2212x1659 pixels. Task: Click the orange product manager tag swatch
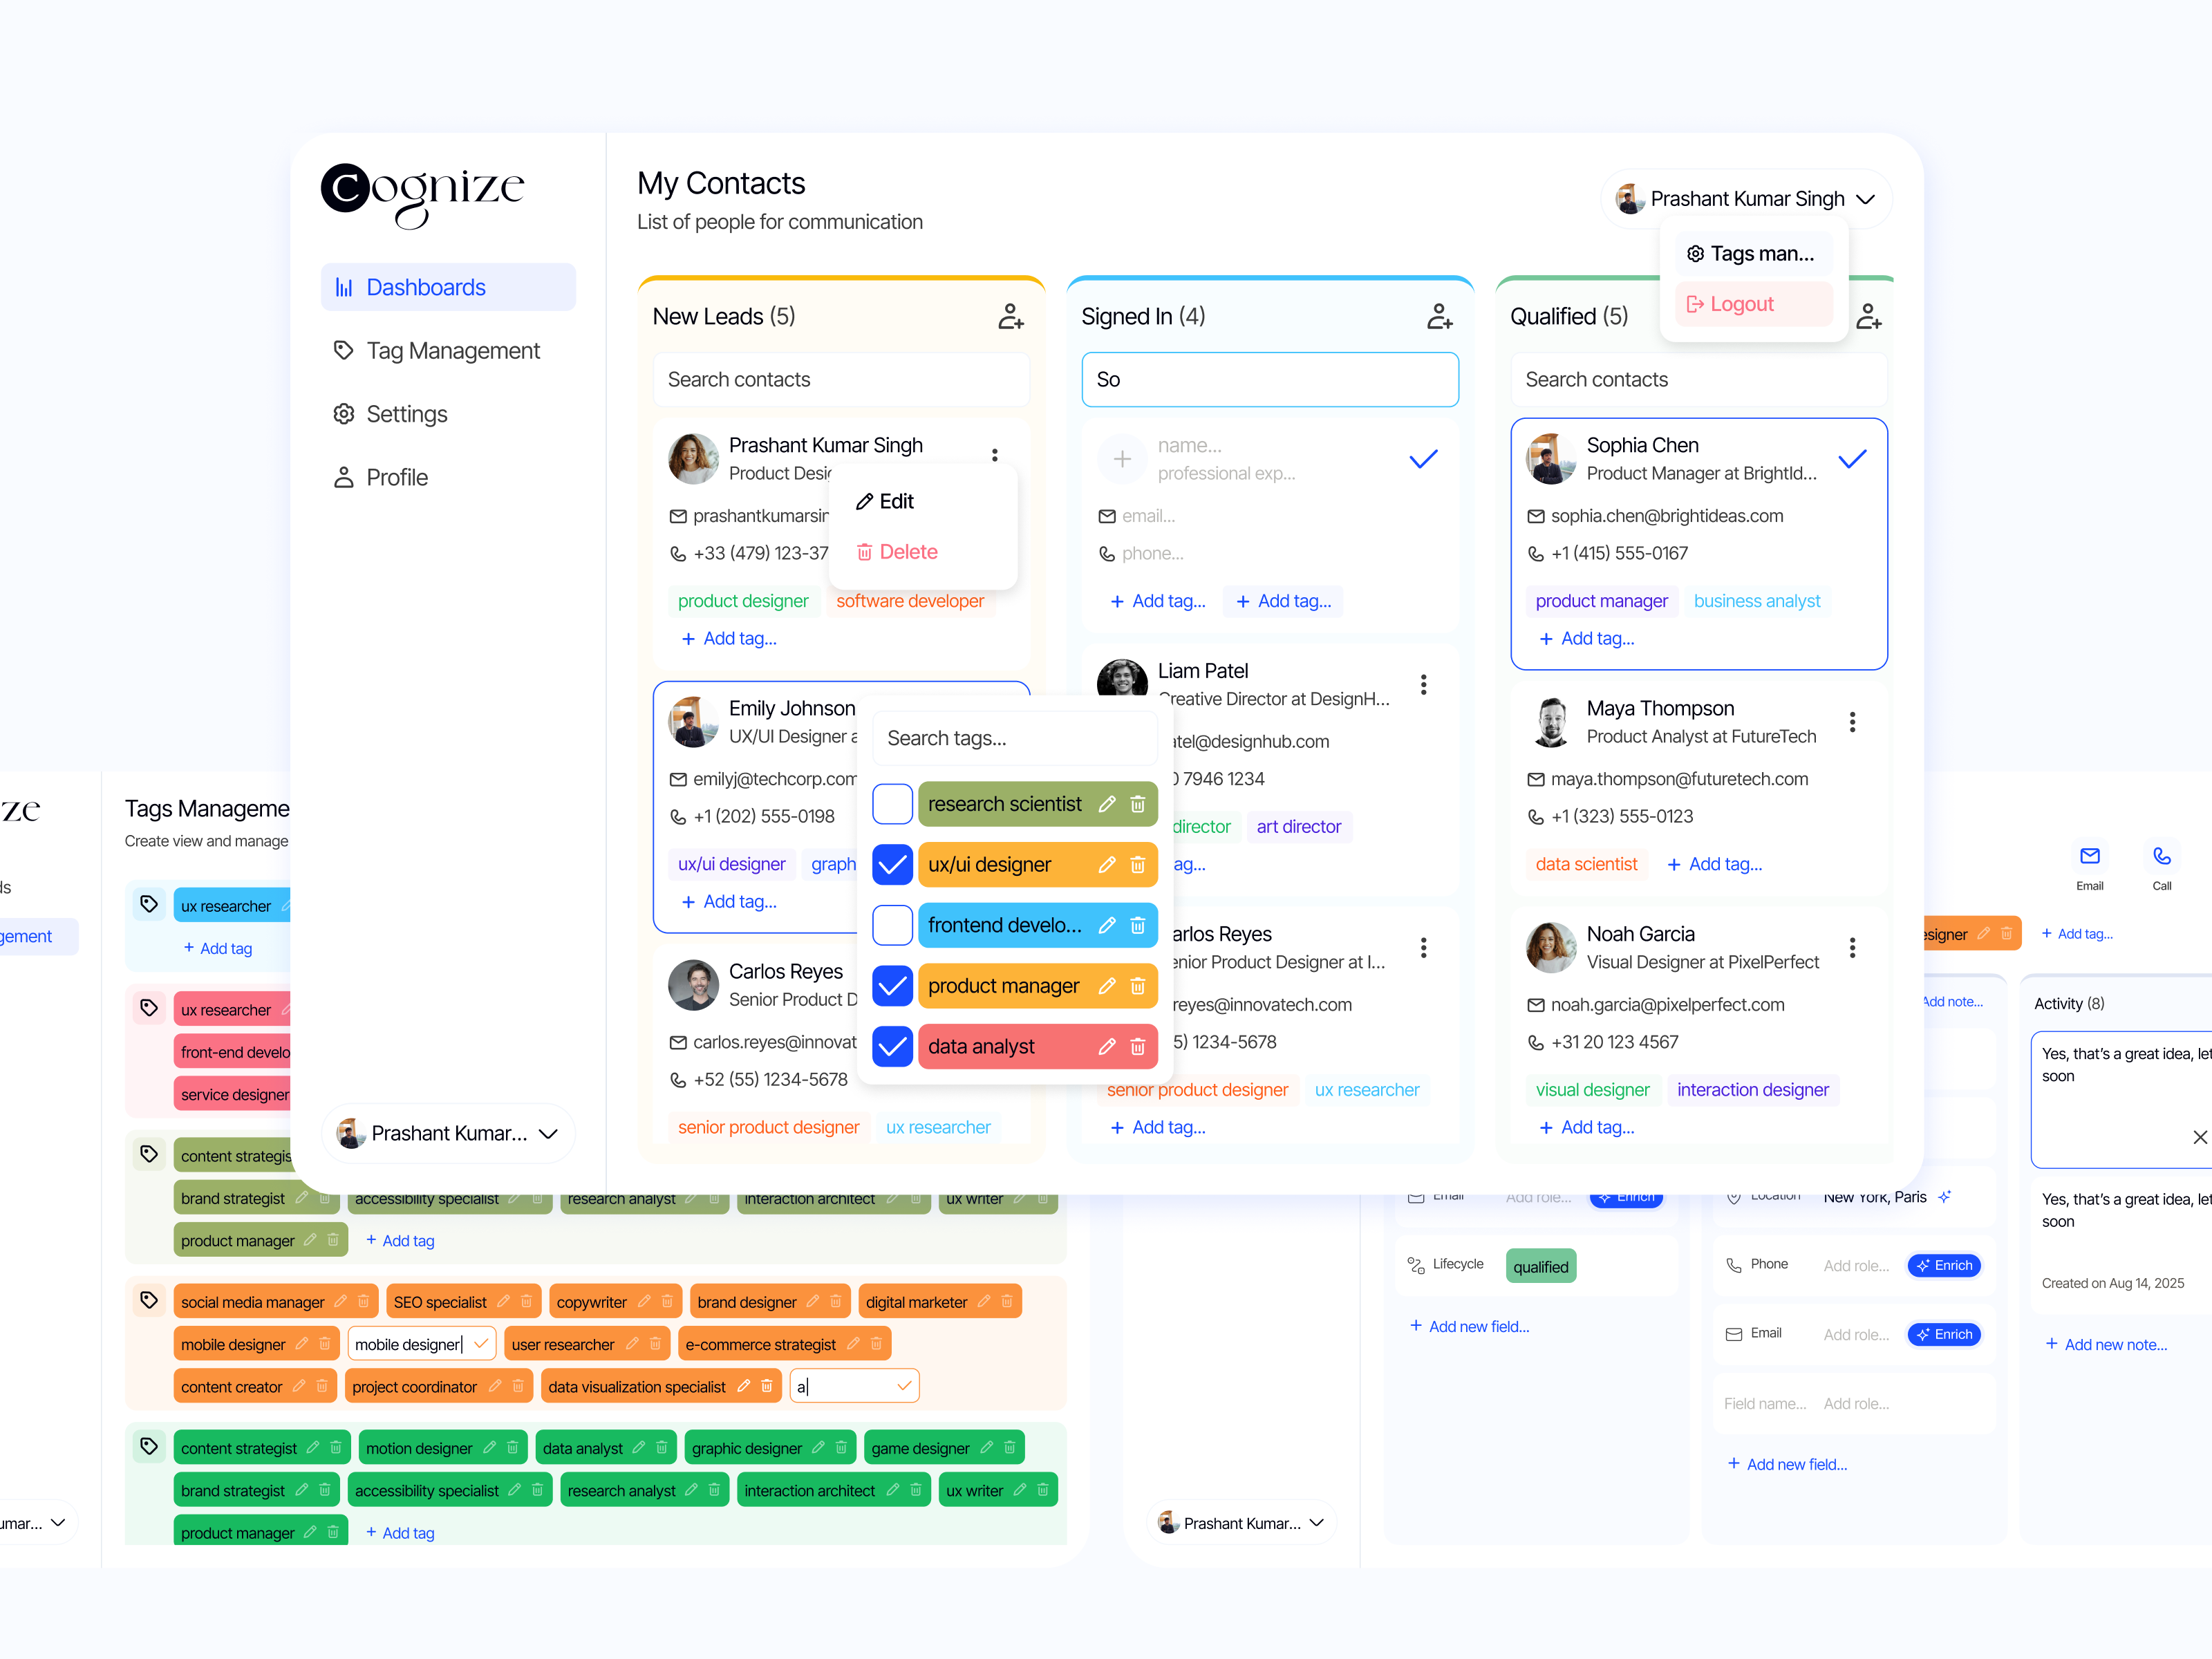click(1003, 986)
